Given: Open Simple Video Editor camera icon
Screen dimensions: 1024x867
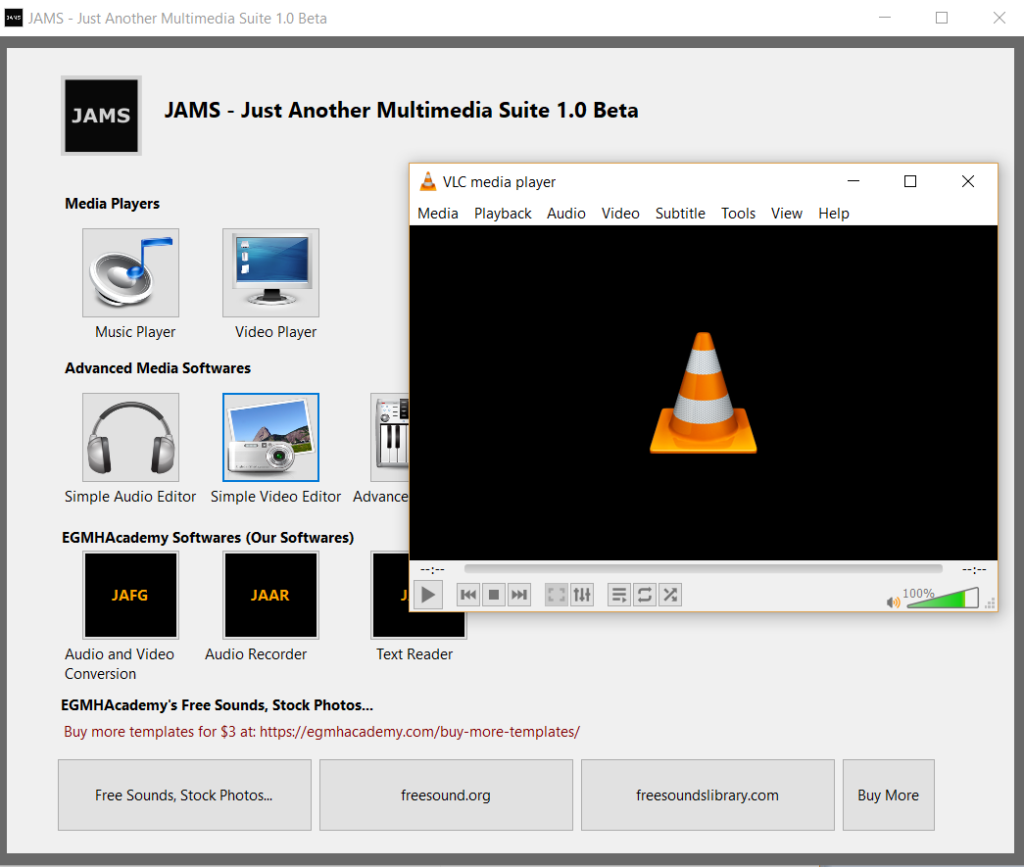Looking at the screenshot, I should click(x=271, y=437).
